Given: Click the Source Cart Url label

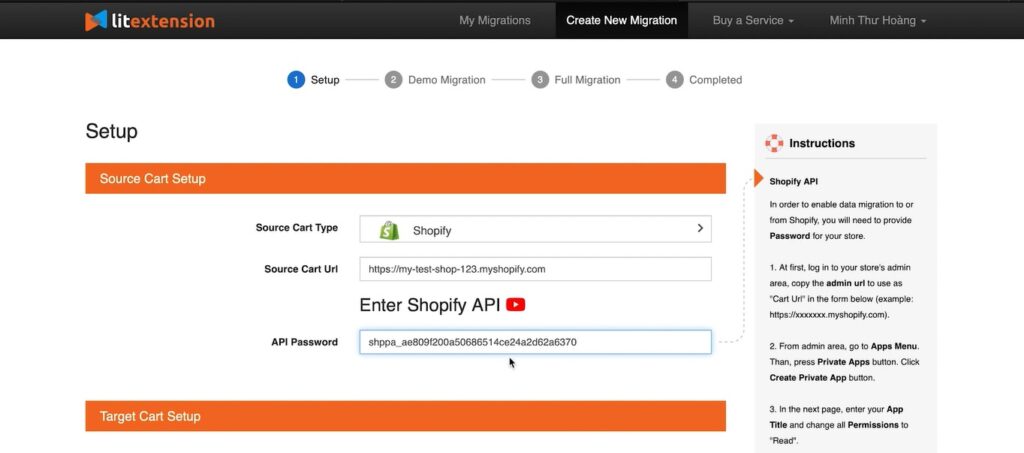Looking at the screenshot, I should pos(301,268).
